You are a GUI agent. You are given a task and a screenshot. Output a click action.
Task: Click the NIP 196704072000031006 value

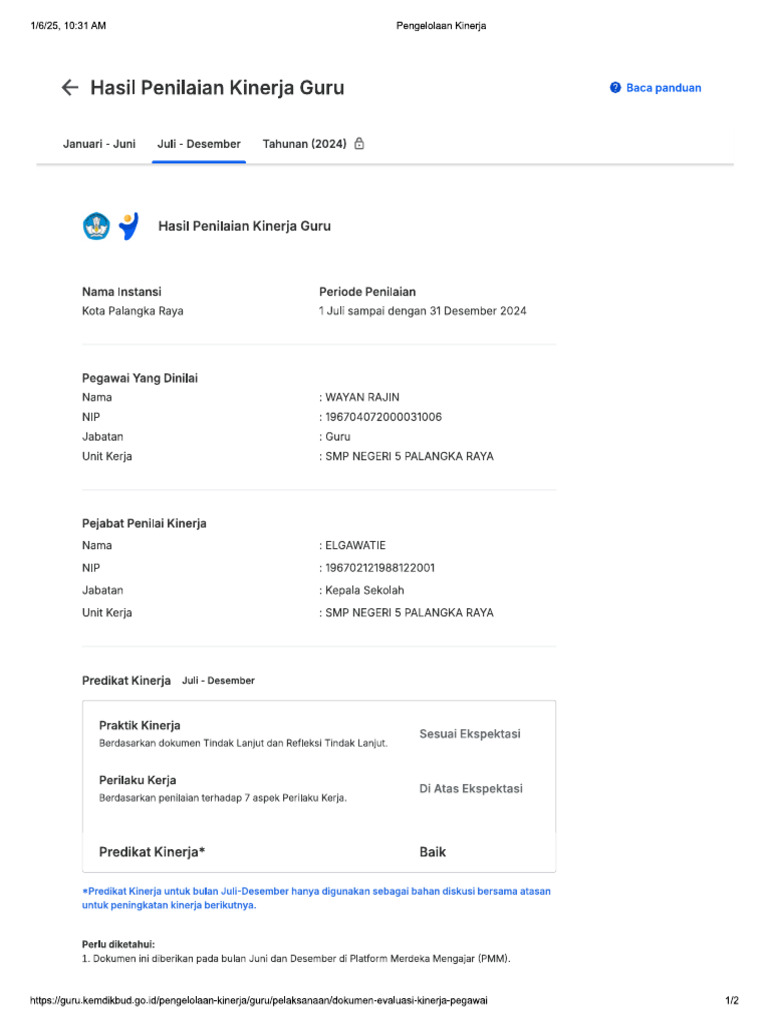click(x=383, y=417)
